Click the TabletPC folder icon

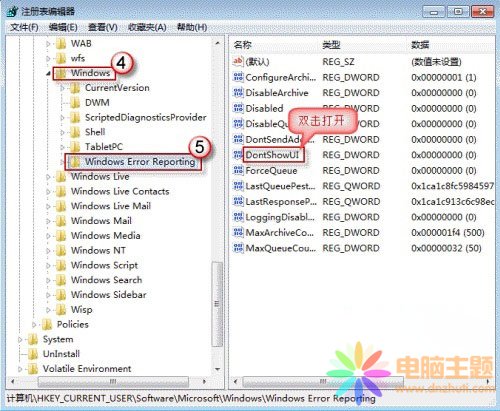pyautogui.click(x=75, y=147)
